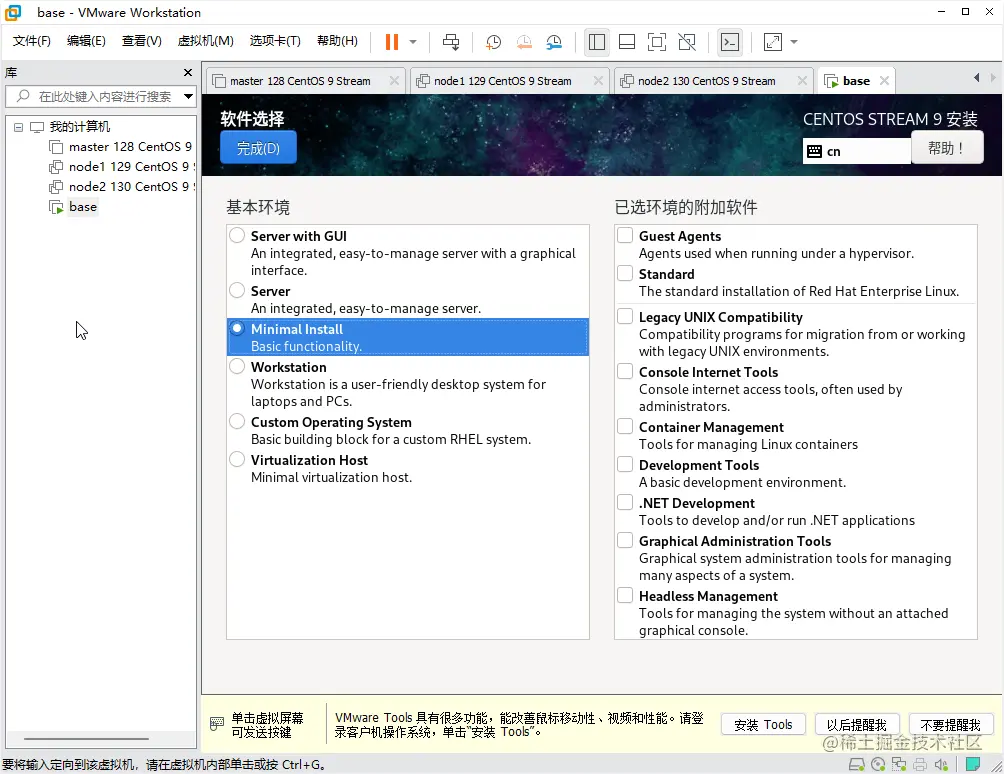
Task: Revert to previous snapshot icon
Action: pyautogui.click(x=524, y=42)
